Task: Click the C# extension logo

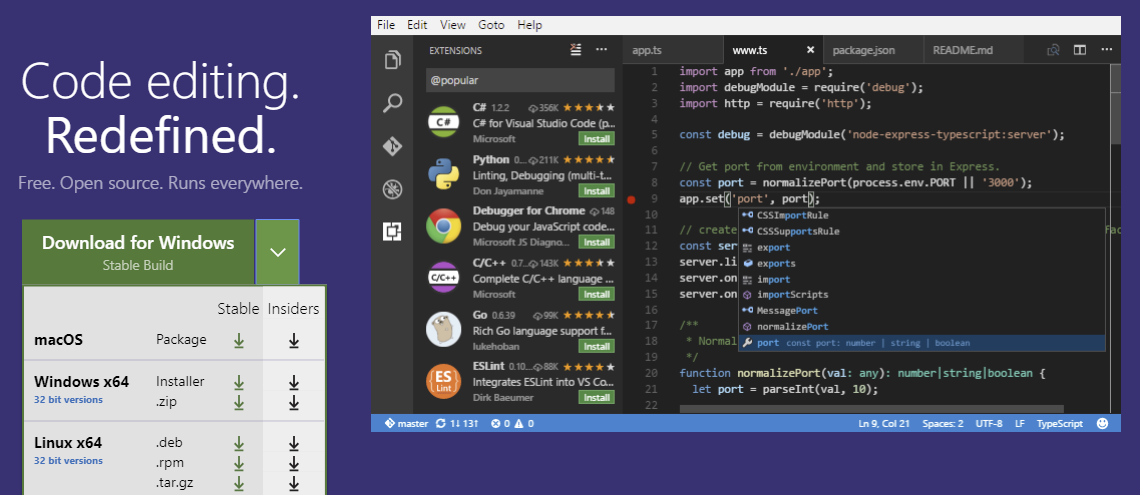Action: 443,122
